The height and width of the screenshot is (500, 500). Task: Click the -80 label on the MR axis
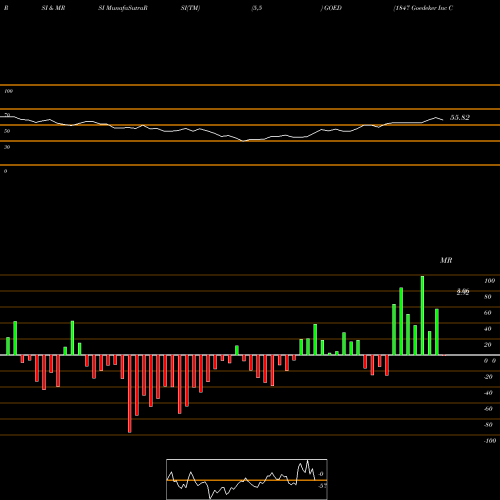pyautogui.click(x=488, y=425)
